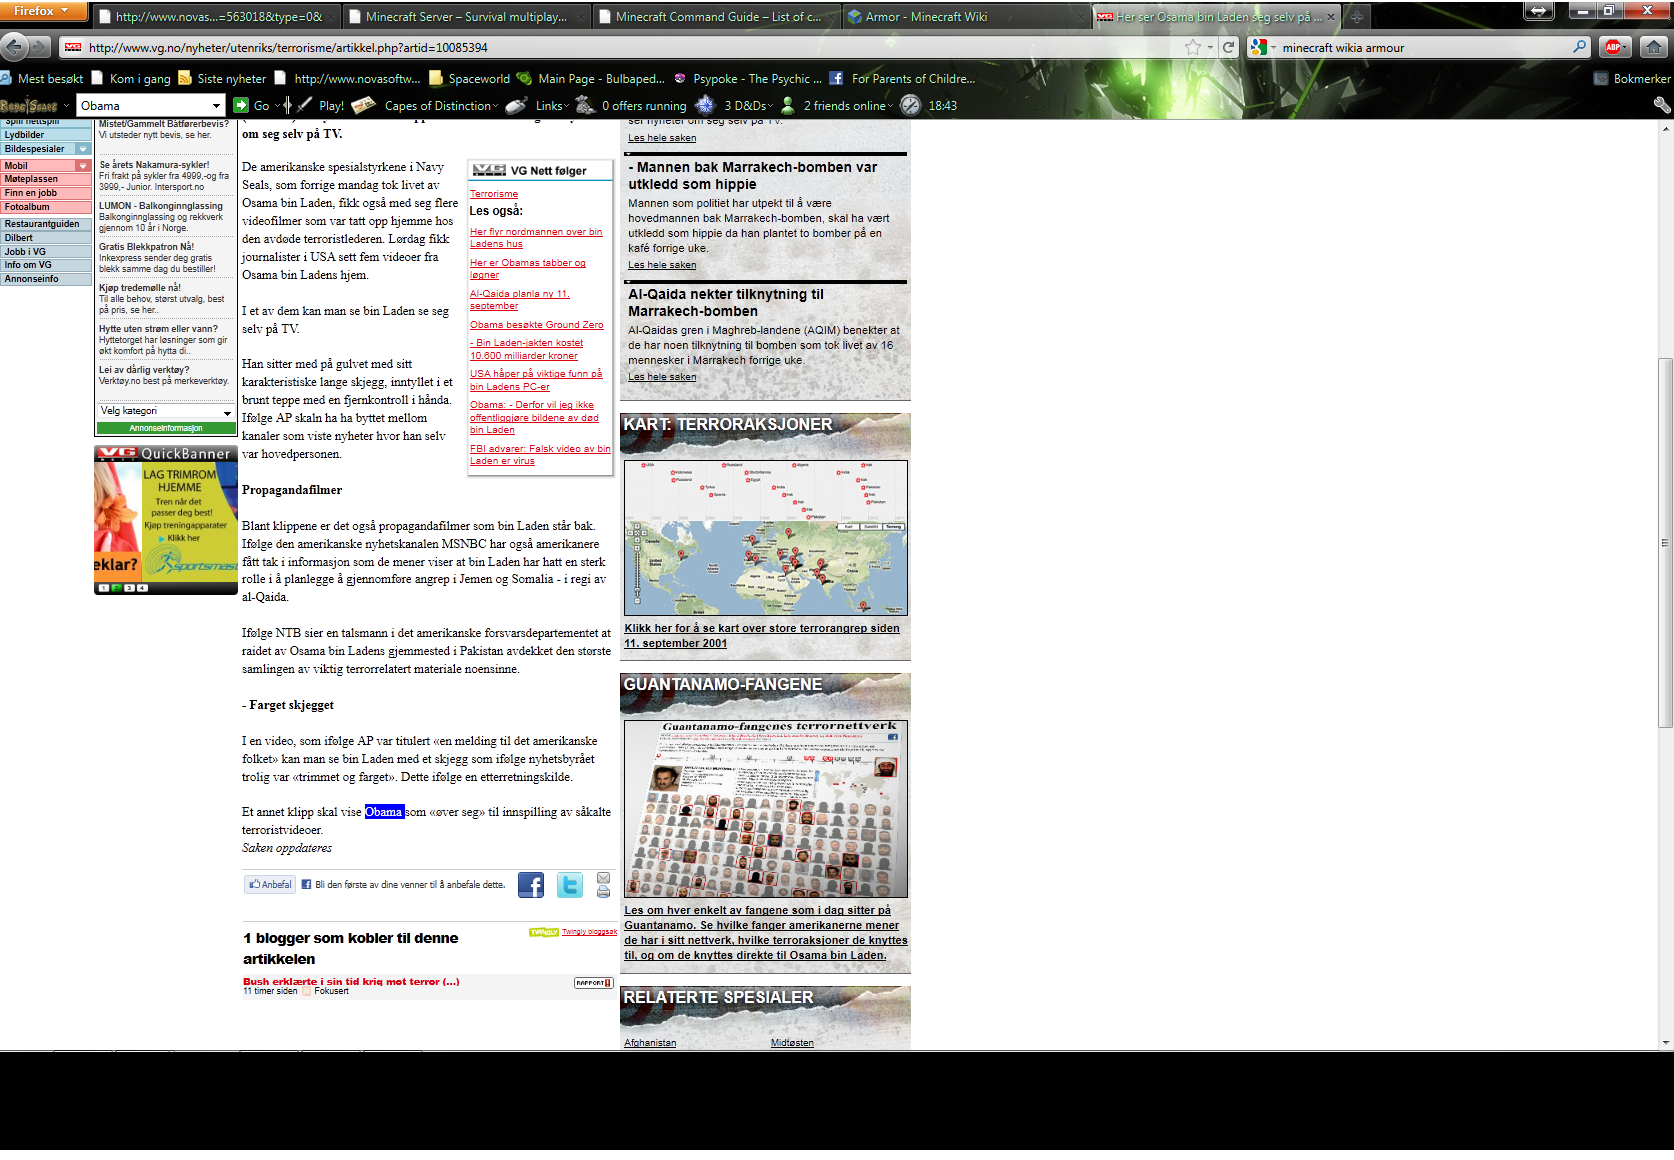This screenshot has width=1674, height=1160.
Task: Open the Spaceworld bookmark folder
Action: coord(469,78)
